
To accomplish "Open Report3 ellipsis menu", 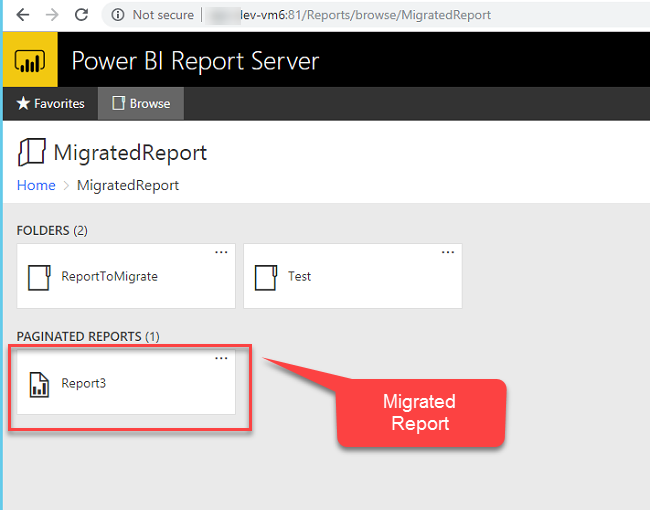I will click(221, 358).
